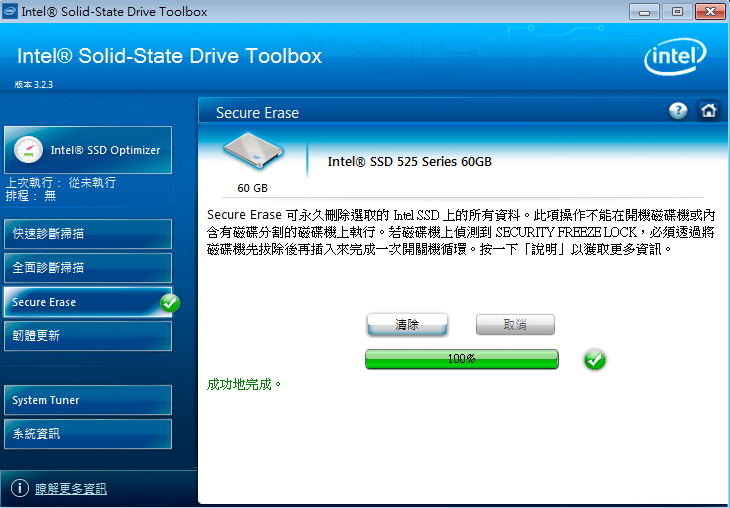Click green checkmark on Secure Erase item
Image resolution: width=730 pixels, height=508 pixels.
click(x=170, y=303)
